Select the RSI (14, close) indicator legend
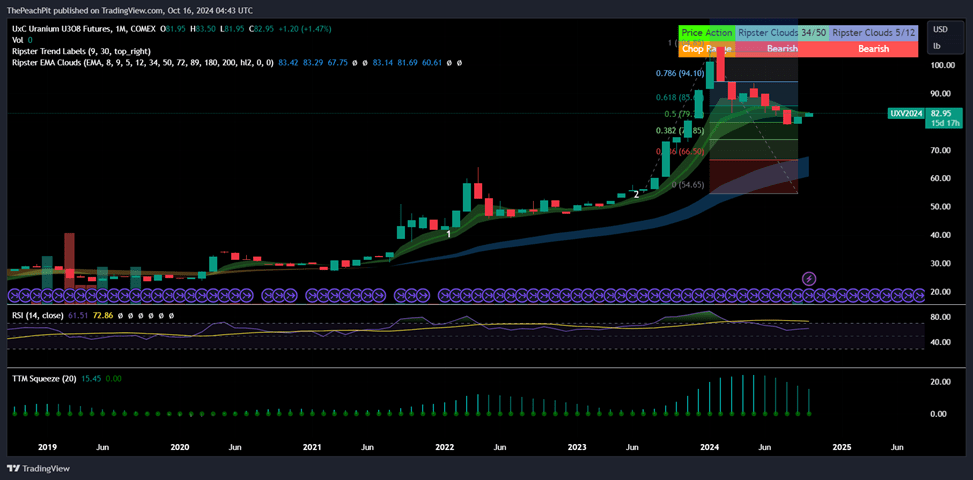Image resolution: width=973 pixels, height=480 pixels. (x=37, y=316)
